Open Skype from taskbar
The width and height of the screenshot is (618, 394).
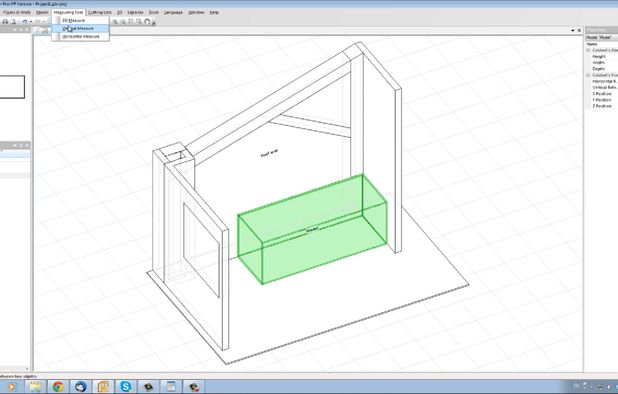click(126, 387)
